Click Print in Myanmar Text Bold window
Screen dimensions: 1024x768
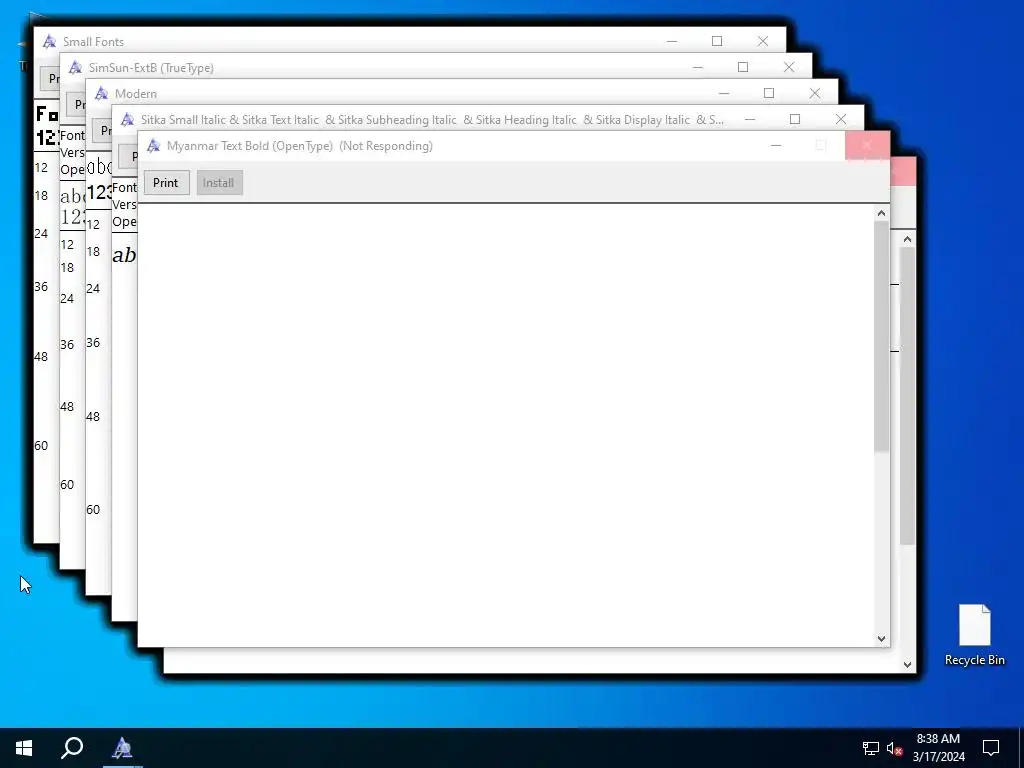click(x=166, y=183)
